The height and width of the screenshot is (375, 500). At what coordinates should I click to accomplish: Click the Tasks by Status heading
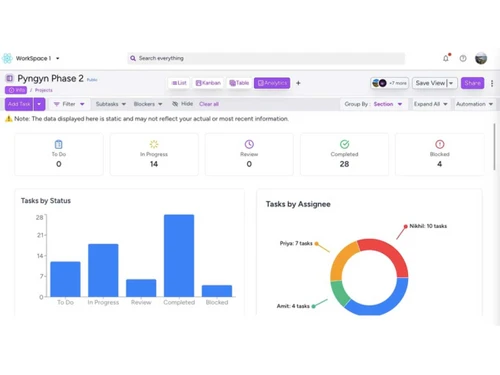pyautogui.click(x=46, y=201)
